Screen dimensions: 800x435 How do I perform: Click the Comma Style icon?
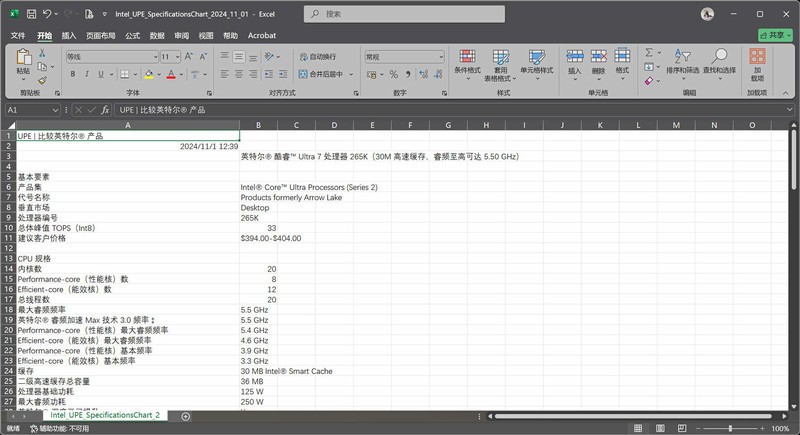[x=408, y=74]
